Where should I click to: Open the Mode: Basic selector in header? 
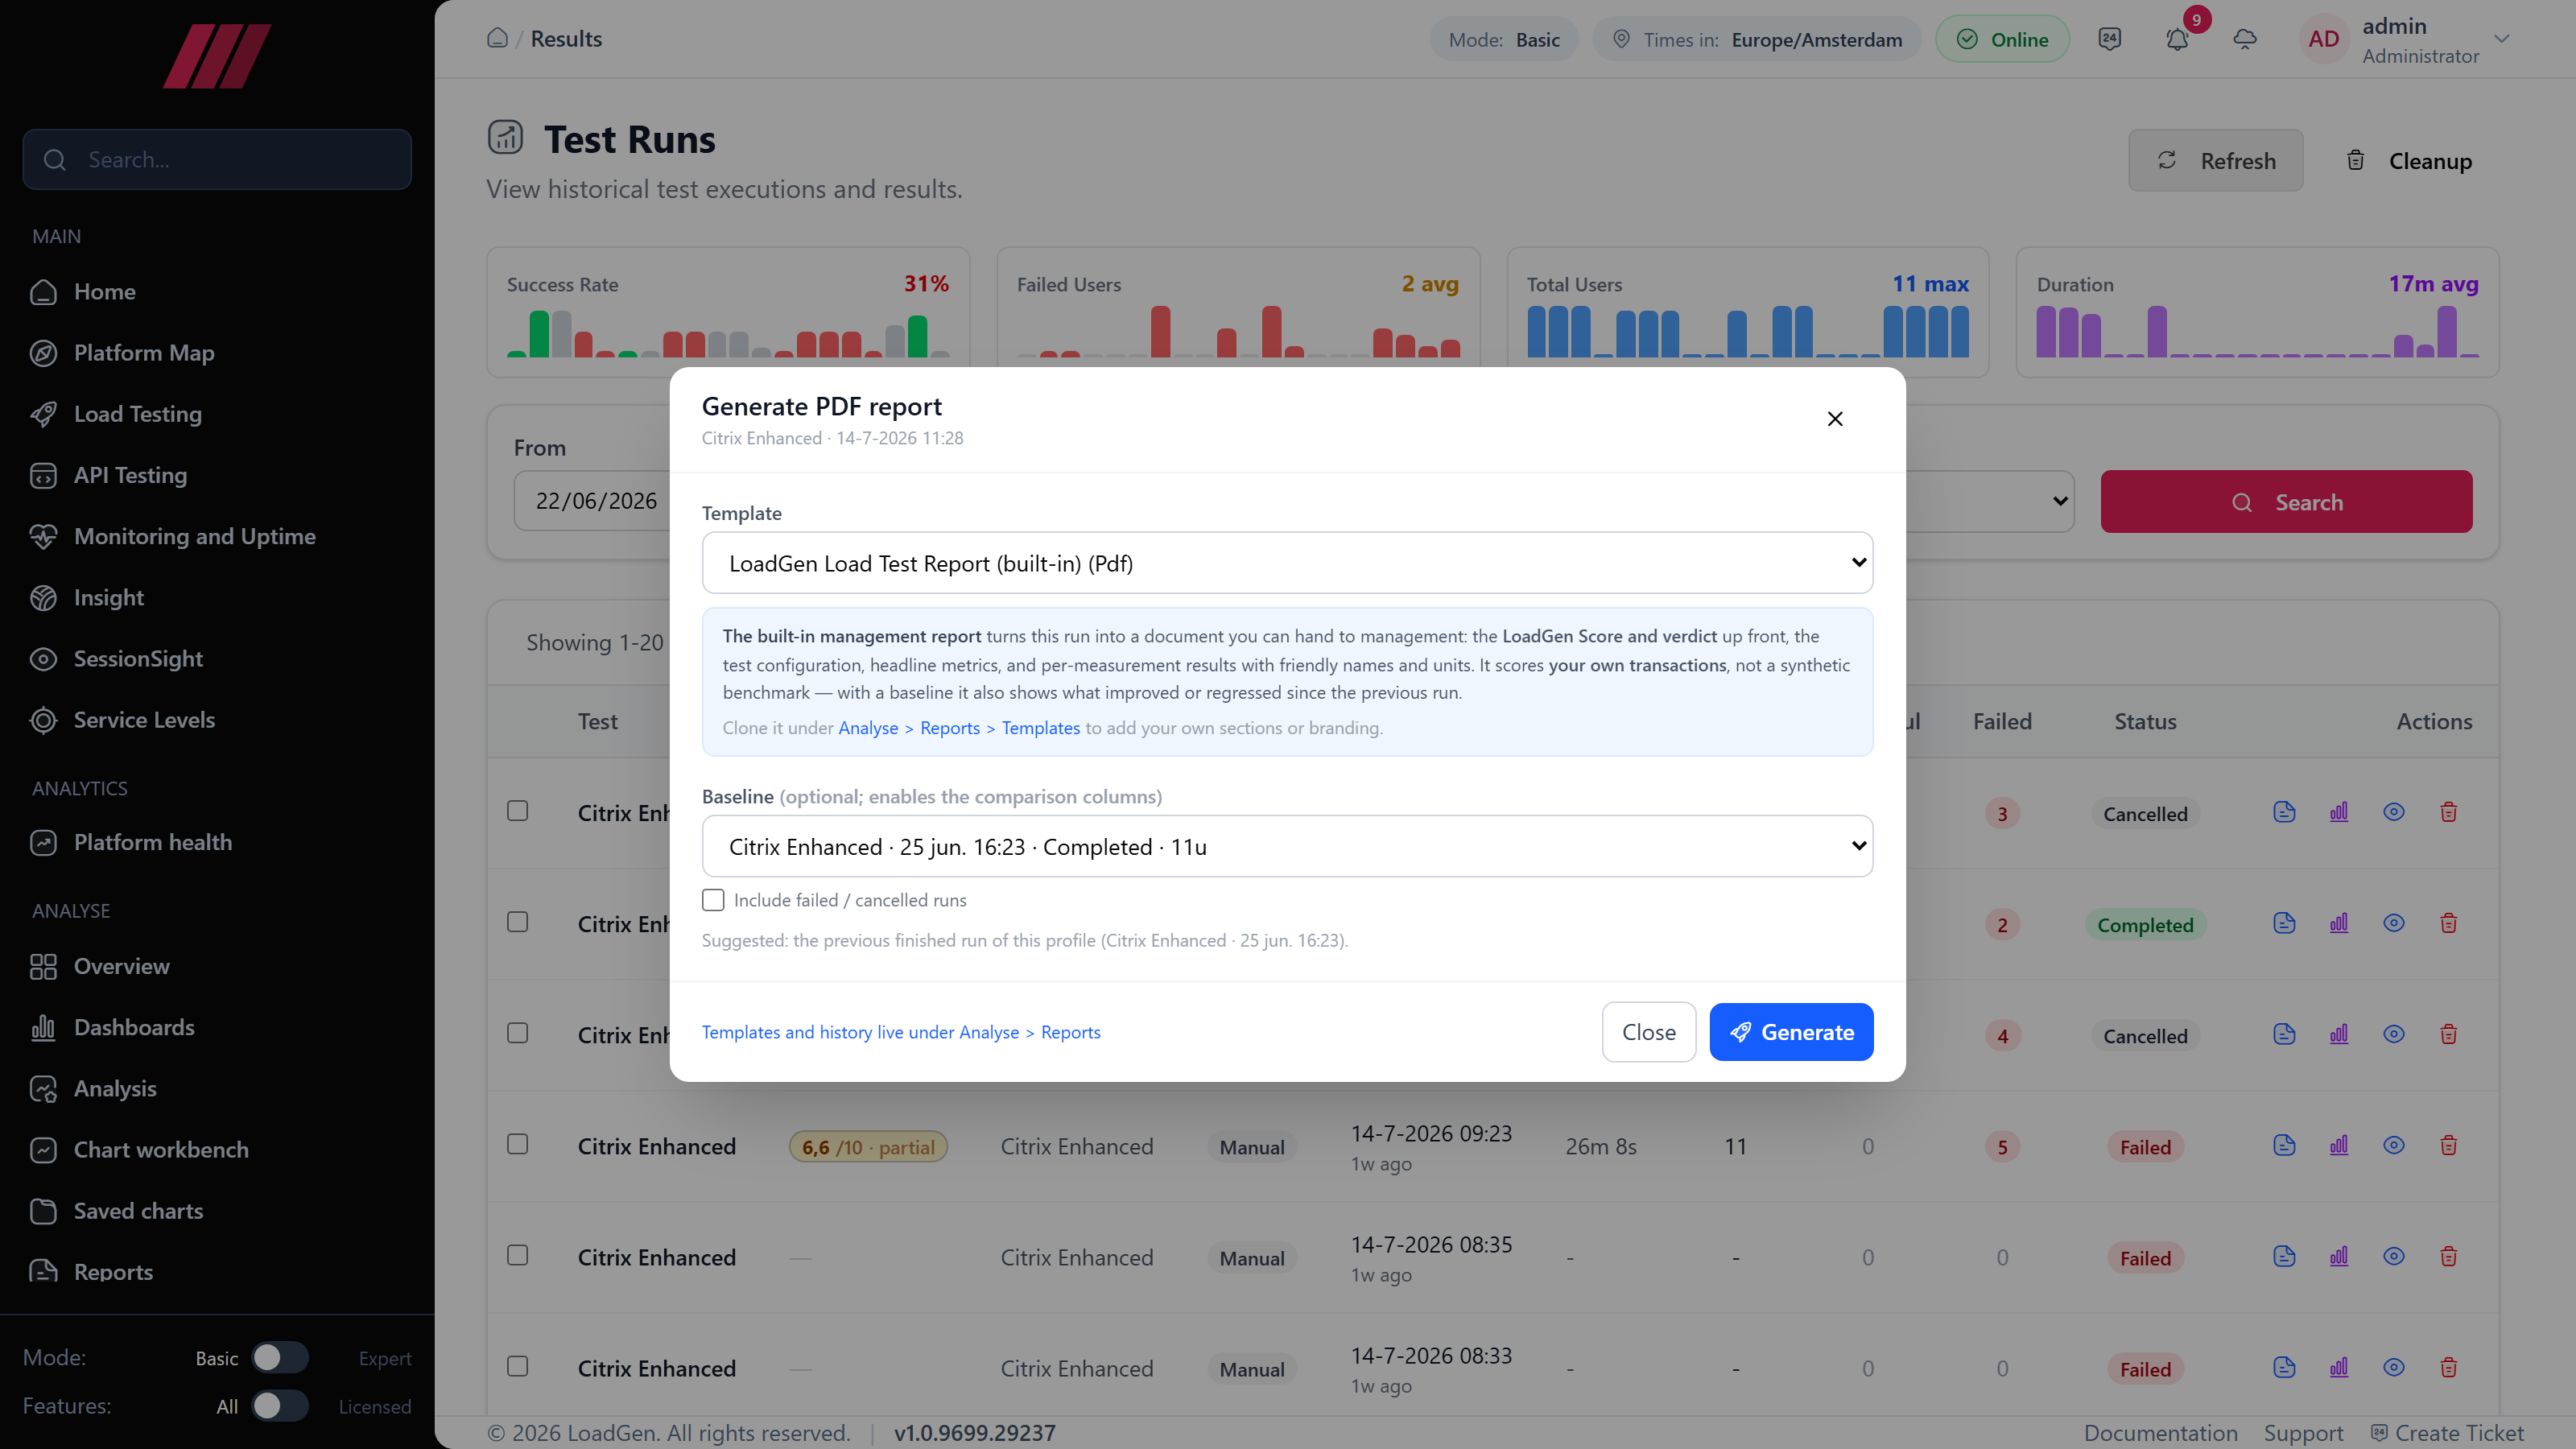point(1504,39)
